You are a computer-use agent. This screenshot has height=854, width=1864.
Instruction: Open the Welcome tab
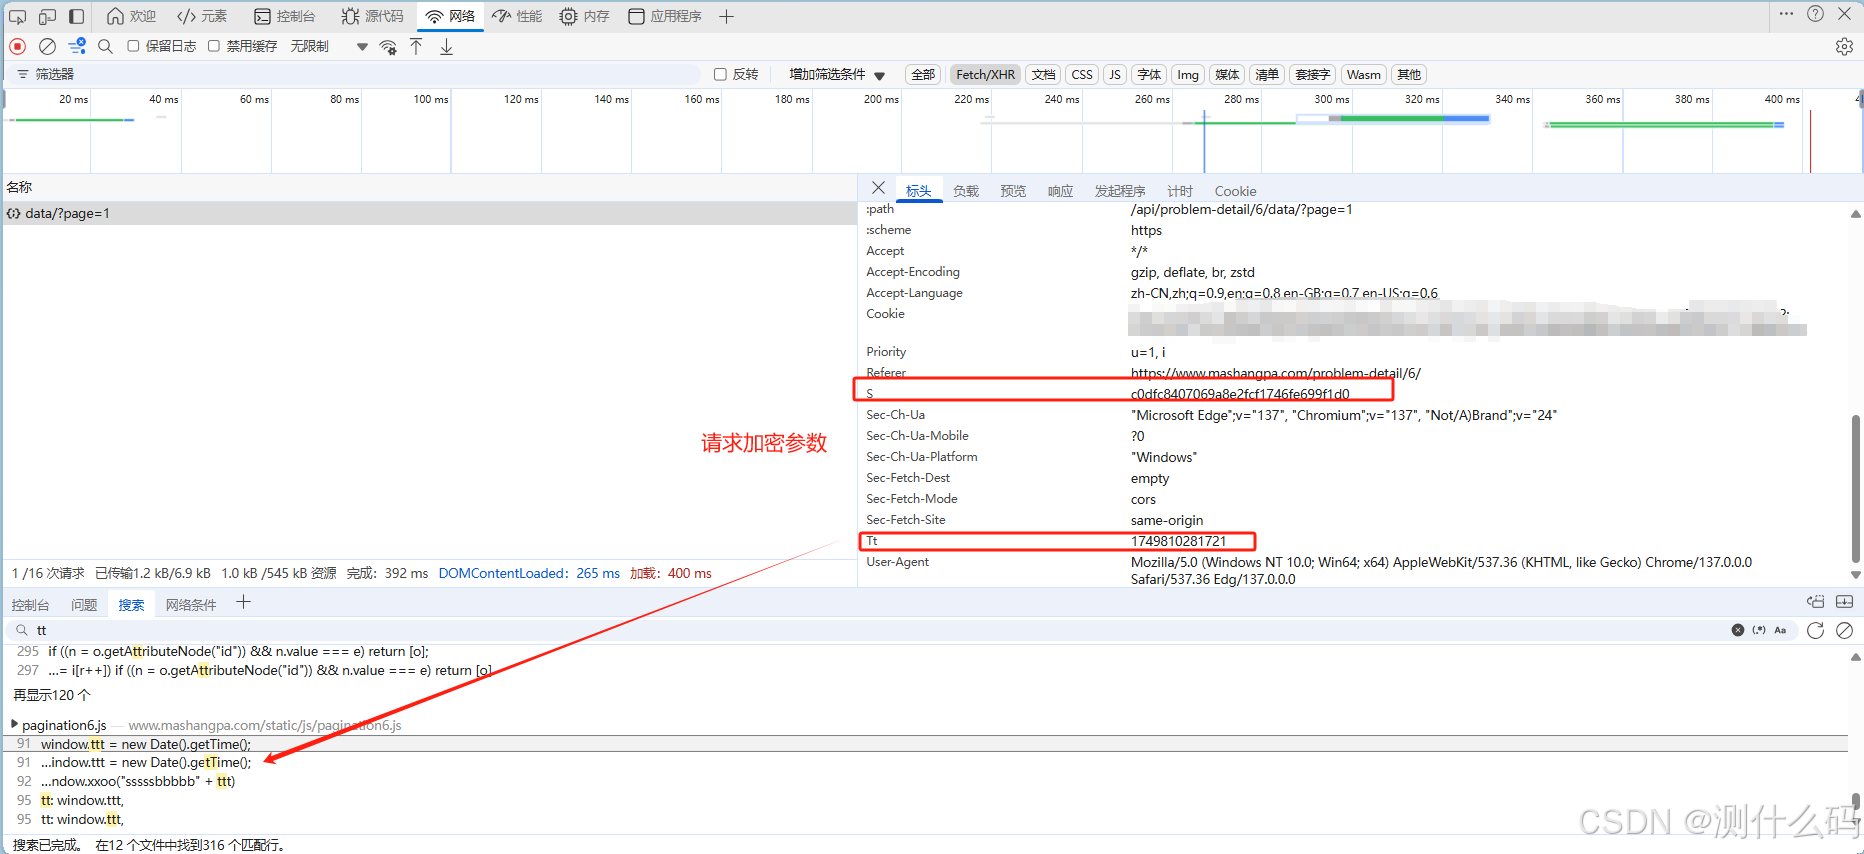click(132, 16)
